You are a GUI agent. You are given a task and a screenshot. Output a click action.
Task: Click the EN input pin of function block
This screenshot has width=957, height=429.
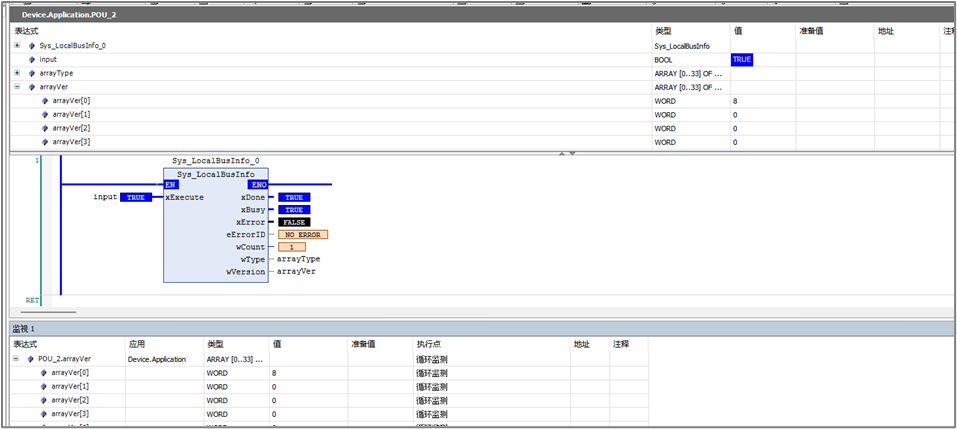(x=171, y=184)
